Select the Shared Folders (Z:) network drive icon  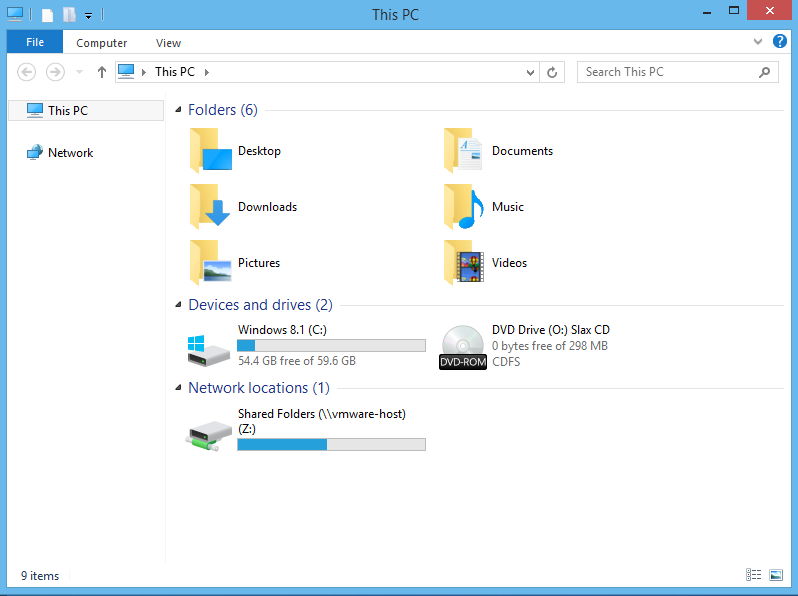(x=209, y=431)
